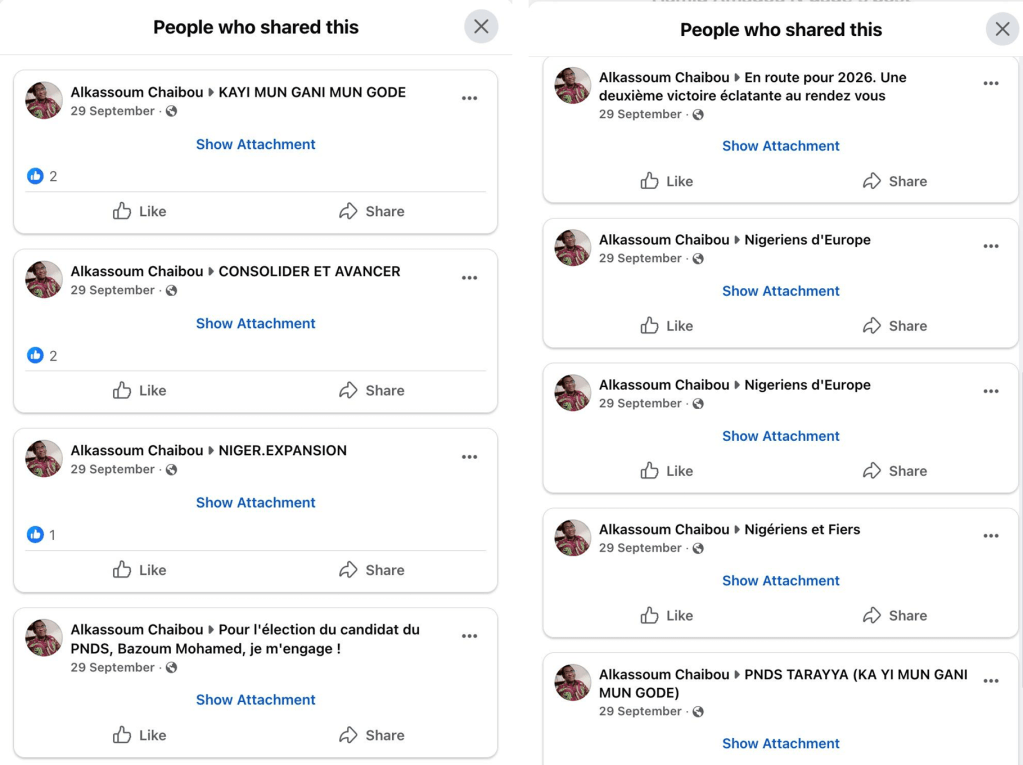Screen dimensions: 1023x765
Task: Click profile avatar on En route pour 2026 post
Action: coord(573,86)
